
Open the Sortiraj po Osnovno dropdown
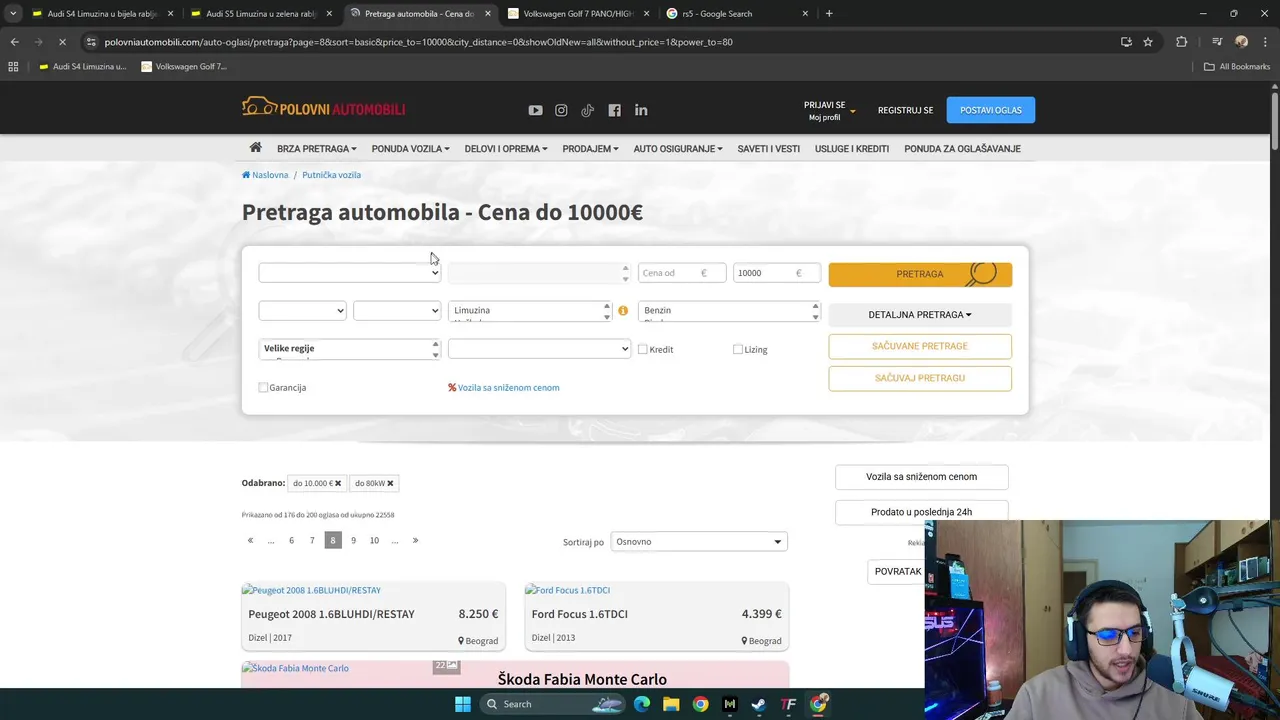699,542
